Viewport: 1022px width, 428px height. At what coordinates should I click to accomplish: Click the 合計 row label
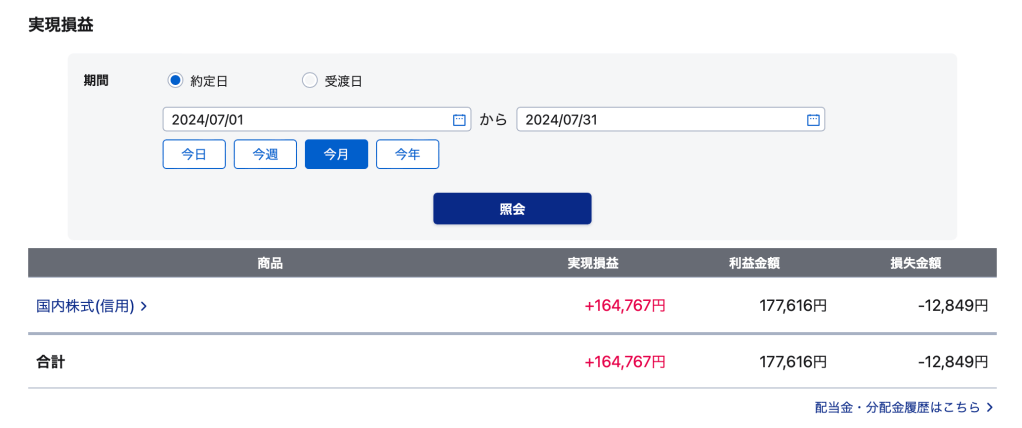click(51, 361)
